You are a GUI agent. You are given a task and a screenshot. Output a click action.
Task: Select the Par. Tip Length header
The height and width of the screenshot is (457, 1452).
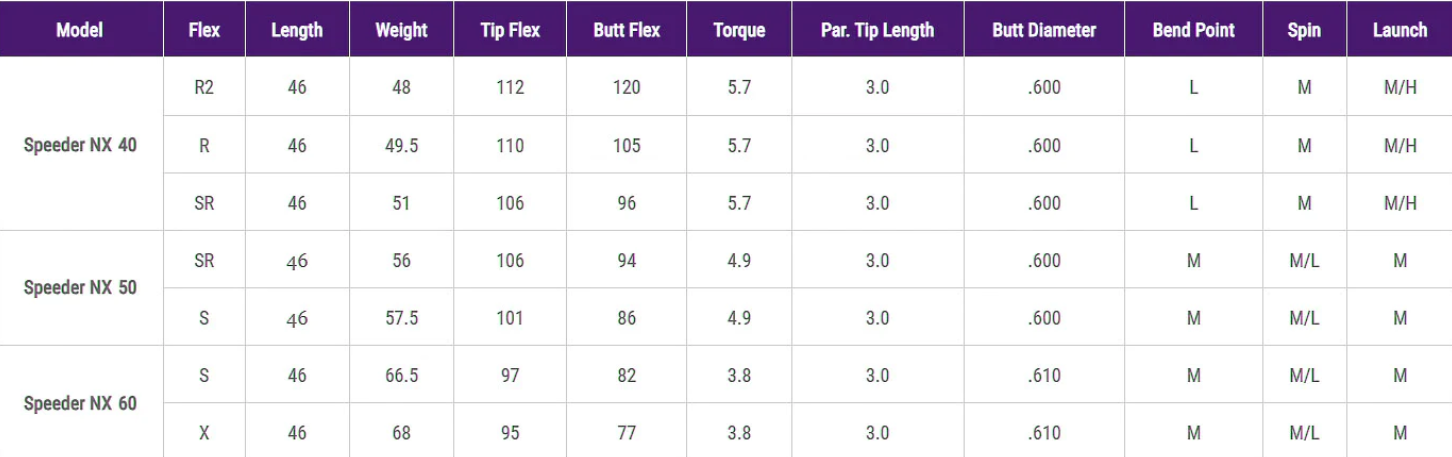[x=877, y=30]
